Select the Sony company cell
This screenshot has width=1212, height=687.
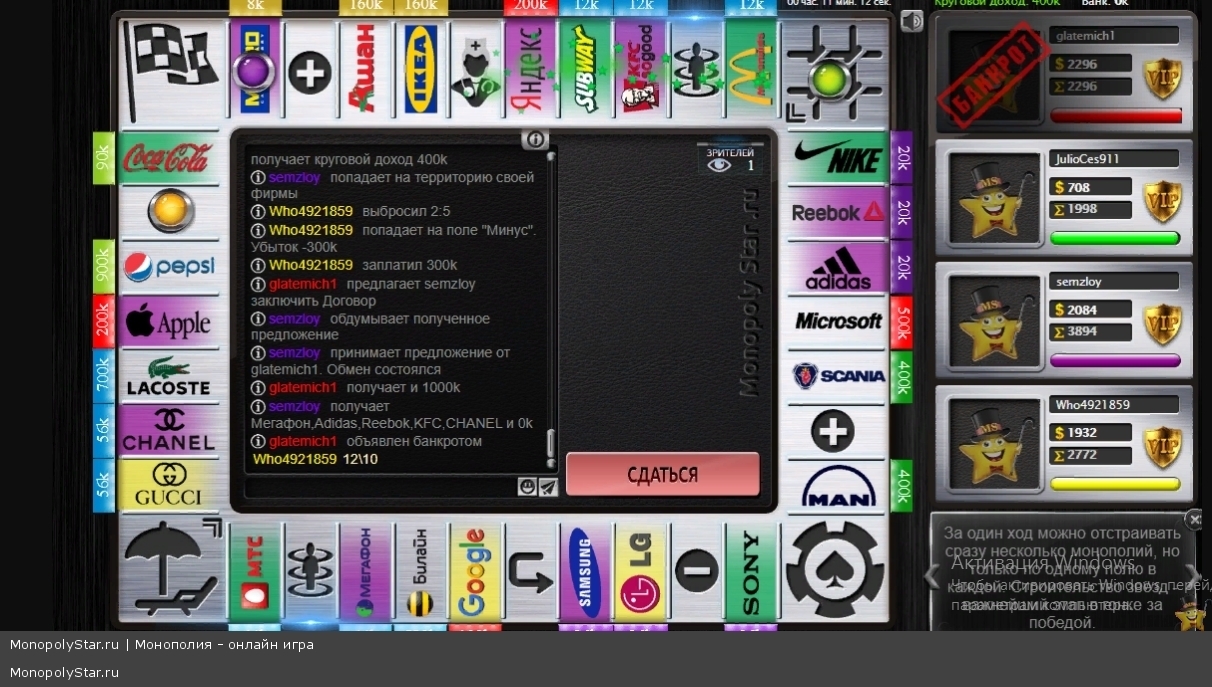751,571
